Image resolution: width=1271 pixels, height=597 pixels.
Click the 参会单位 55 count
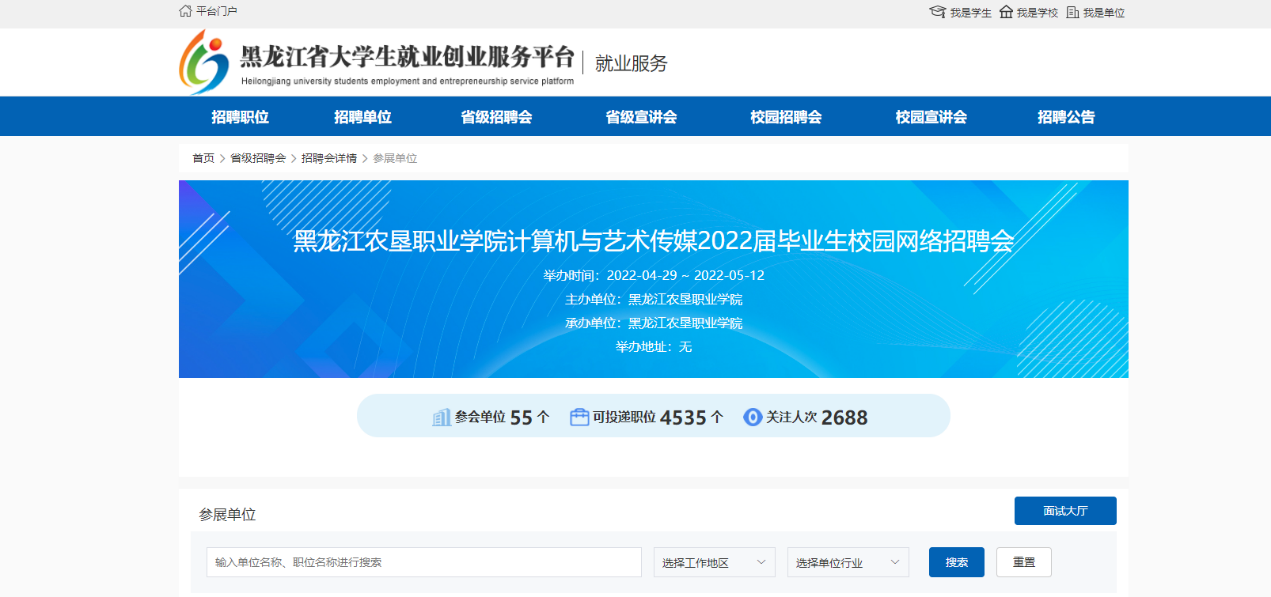click(x=502, y=417)
